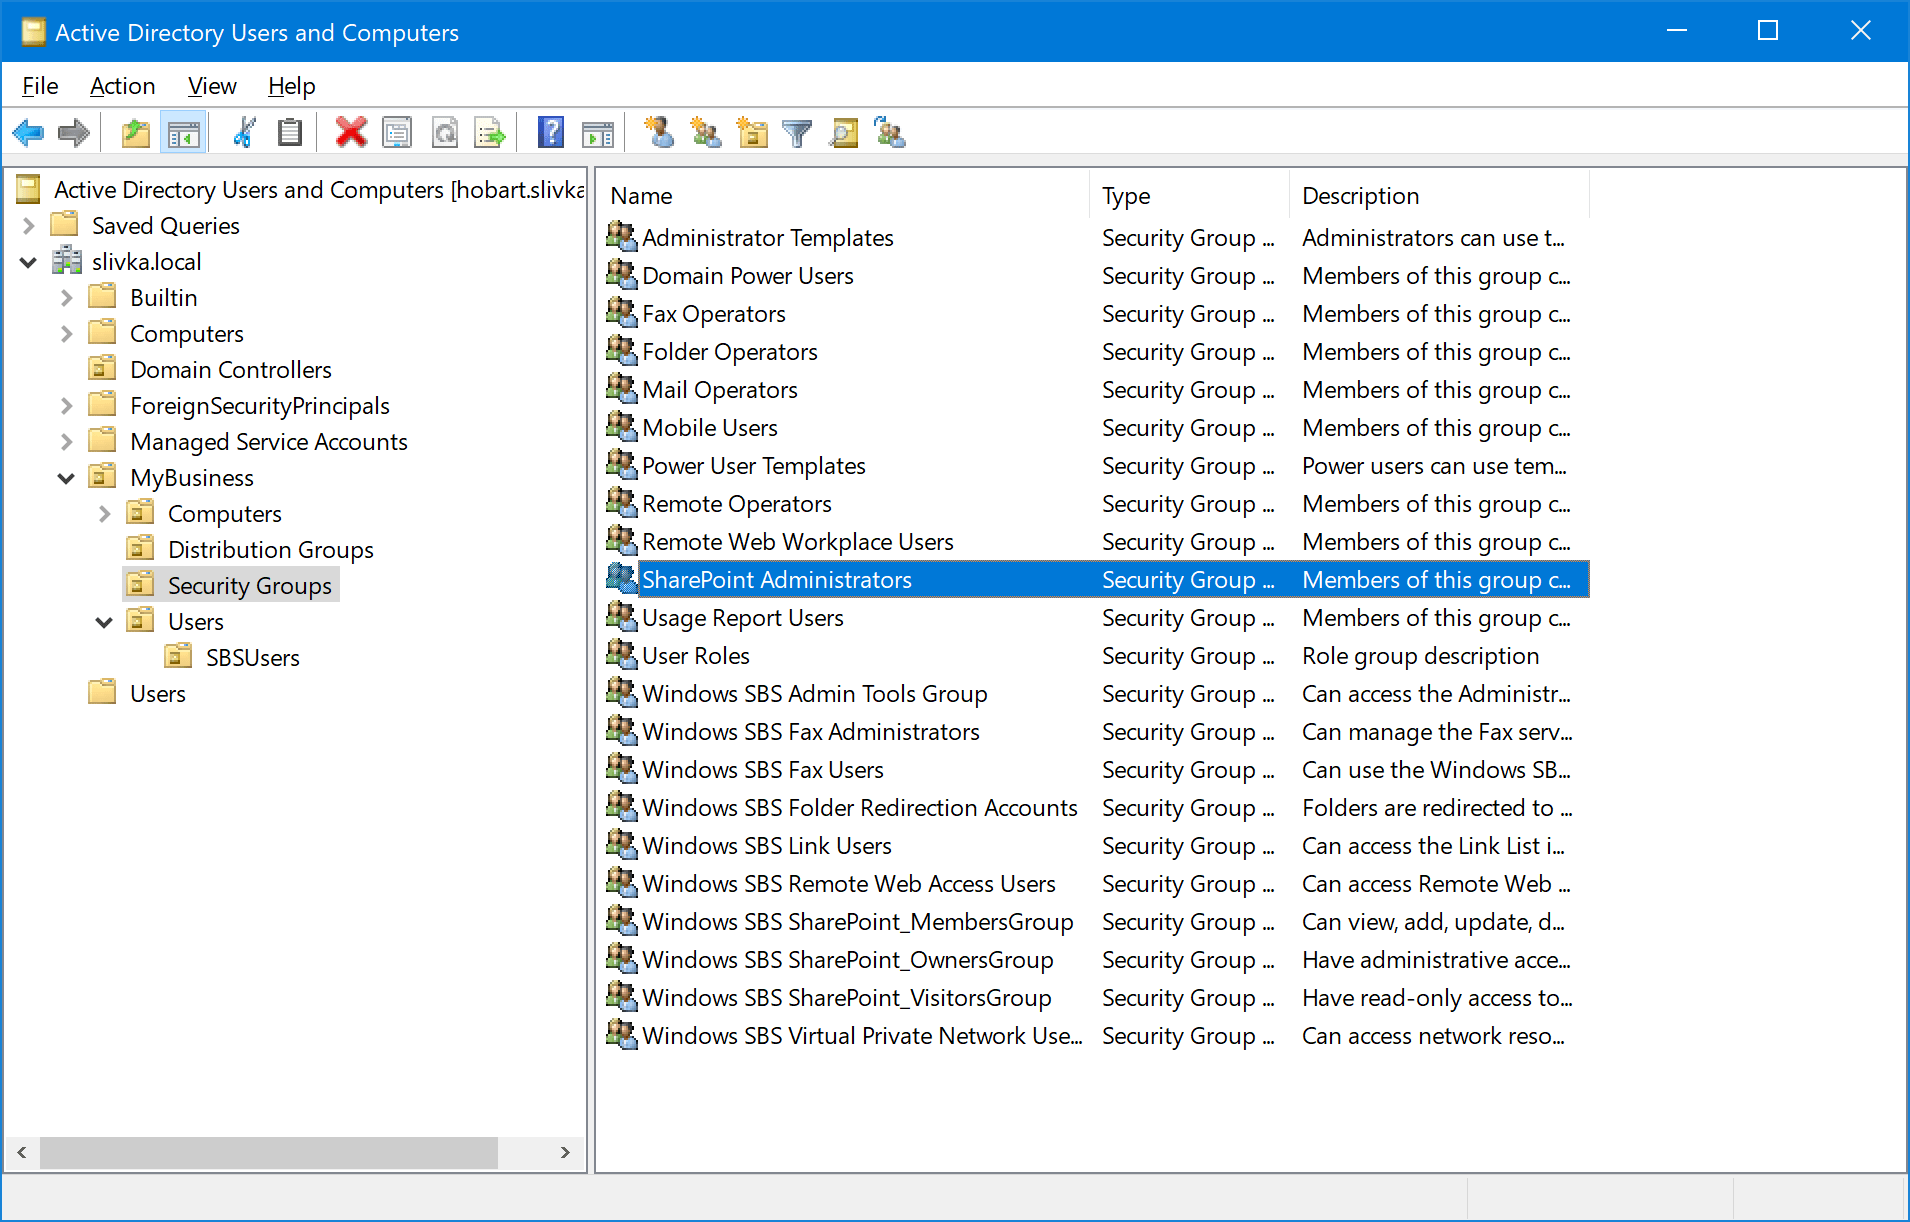Click the Create new group icon

click(706, 132)
